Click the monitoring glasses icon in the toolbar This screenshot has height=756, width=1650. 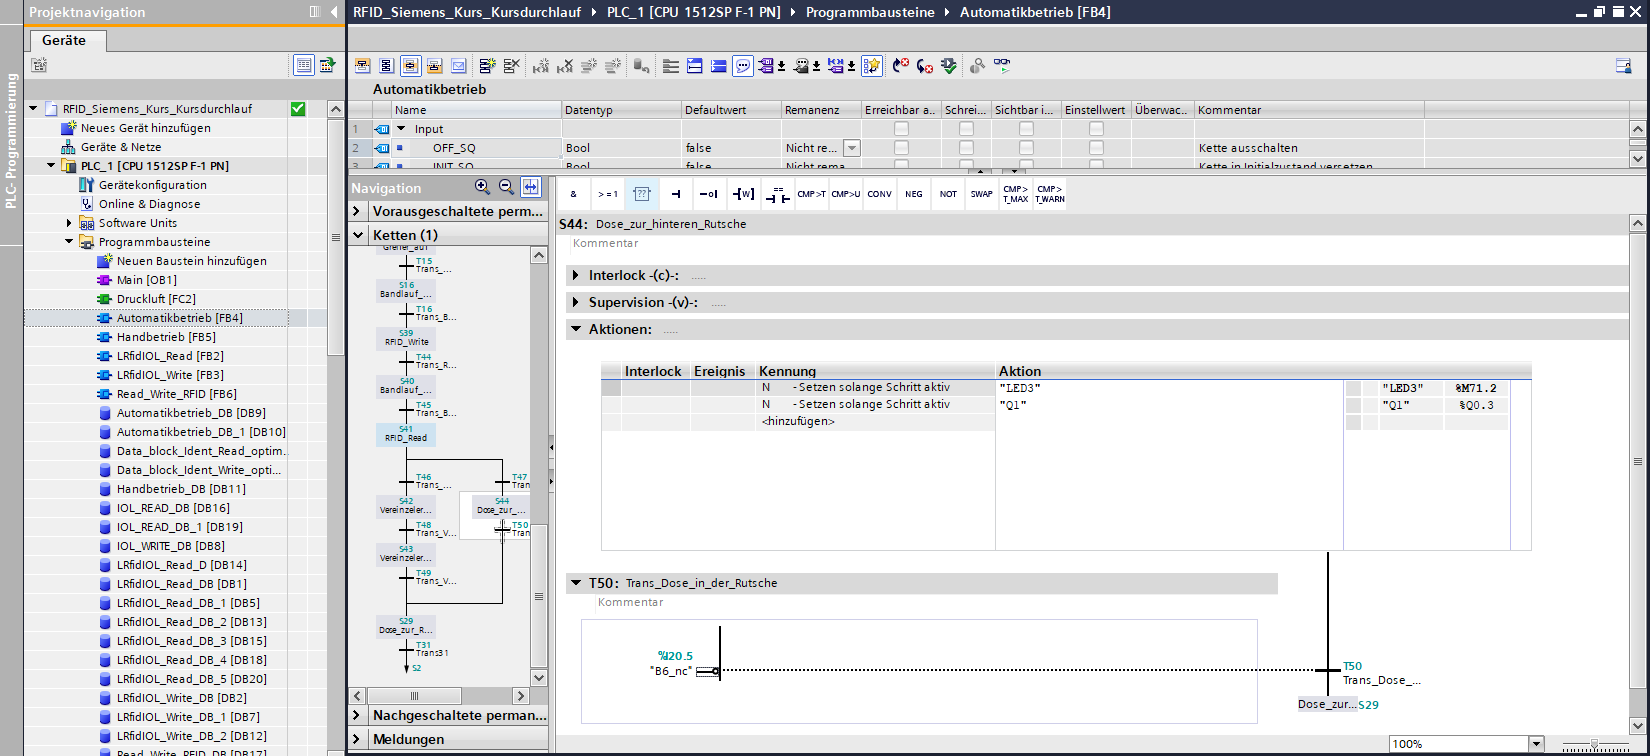pos(1002,66)
